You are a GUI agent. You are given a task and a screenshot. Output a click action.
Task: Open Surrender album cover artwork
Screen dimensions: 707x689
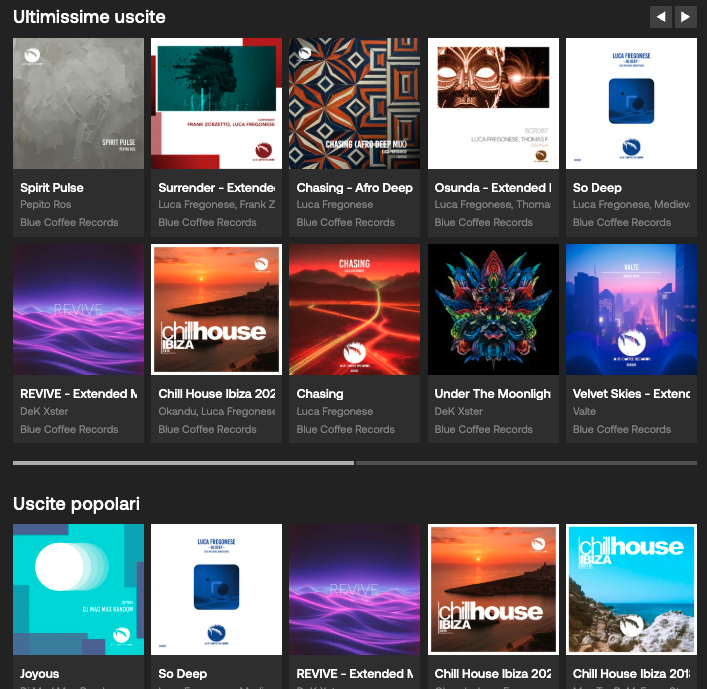pos(216,103)
